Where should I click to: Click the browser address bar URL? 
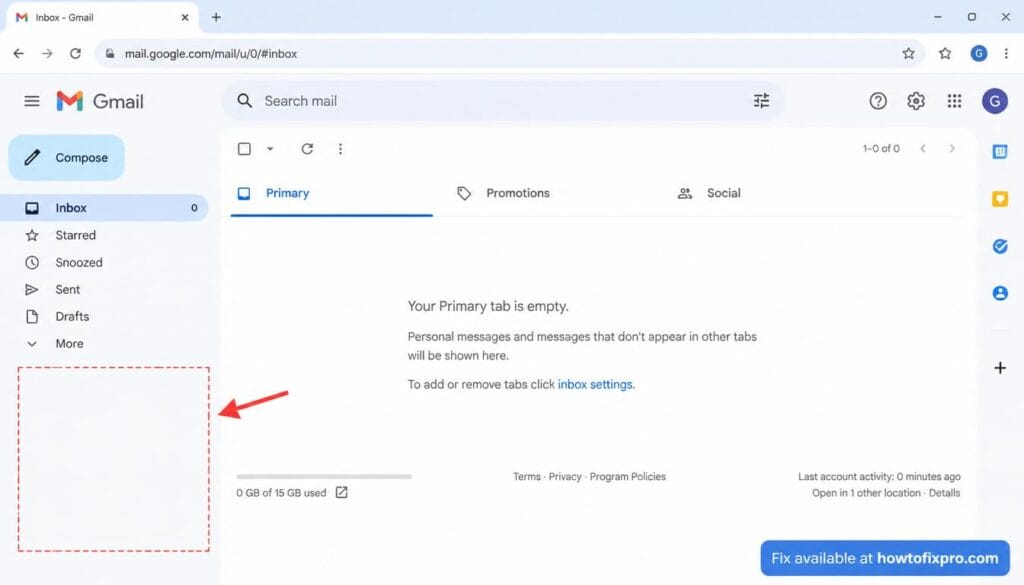coord(210,54)
